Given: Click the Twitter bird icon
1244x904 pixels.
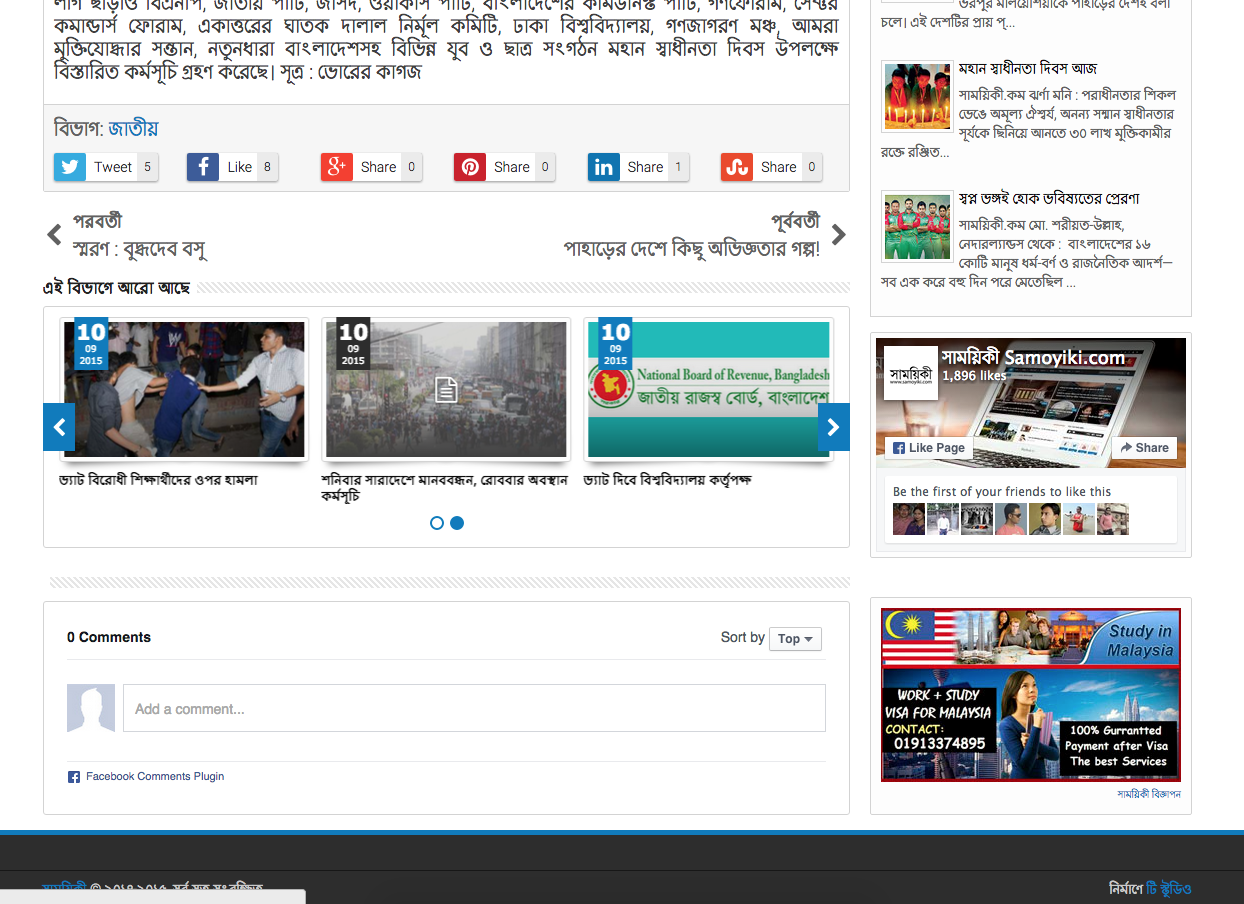Looking at the screenshot, I should [x=70, y=167].
